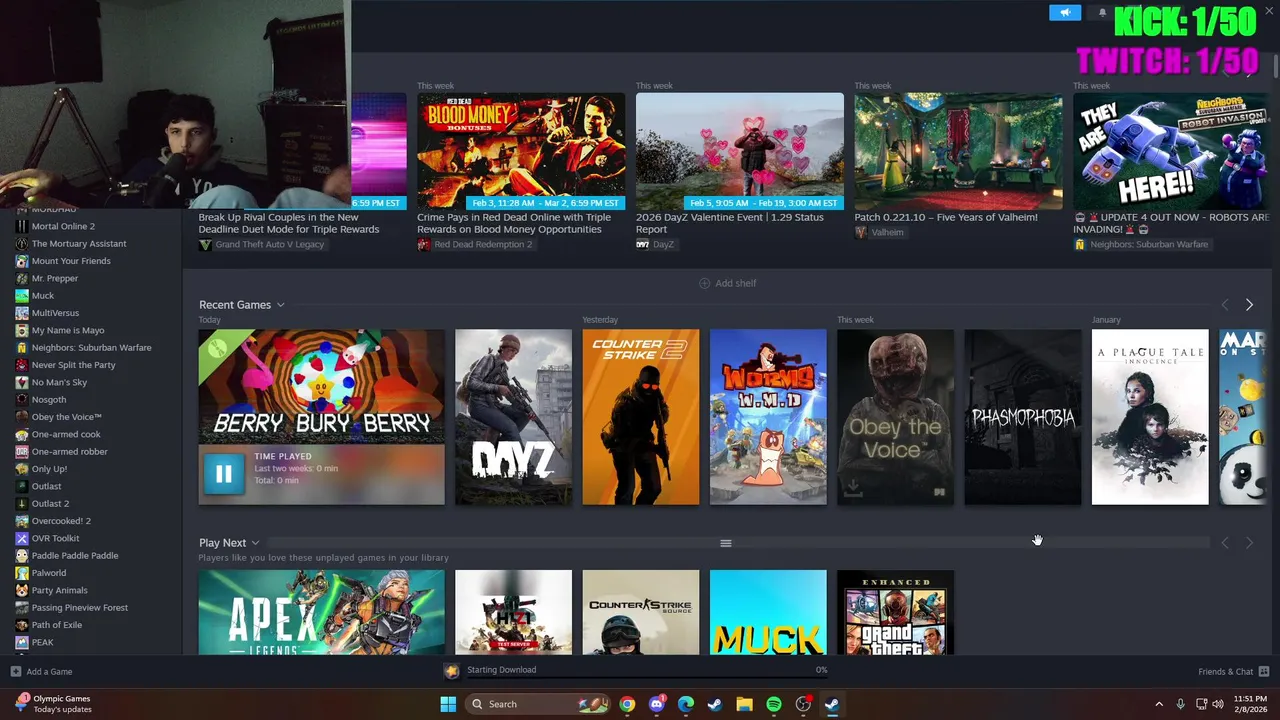Viewport: 1280px width, 720px height.
Task: Open Friends & Chat icon at bottom right
Action: [x=1264, y=671]
